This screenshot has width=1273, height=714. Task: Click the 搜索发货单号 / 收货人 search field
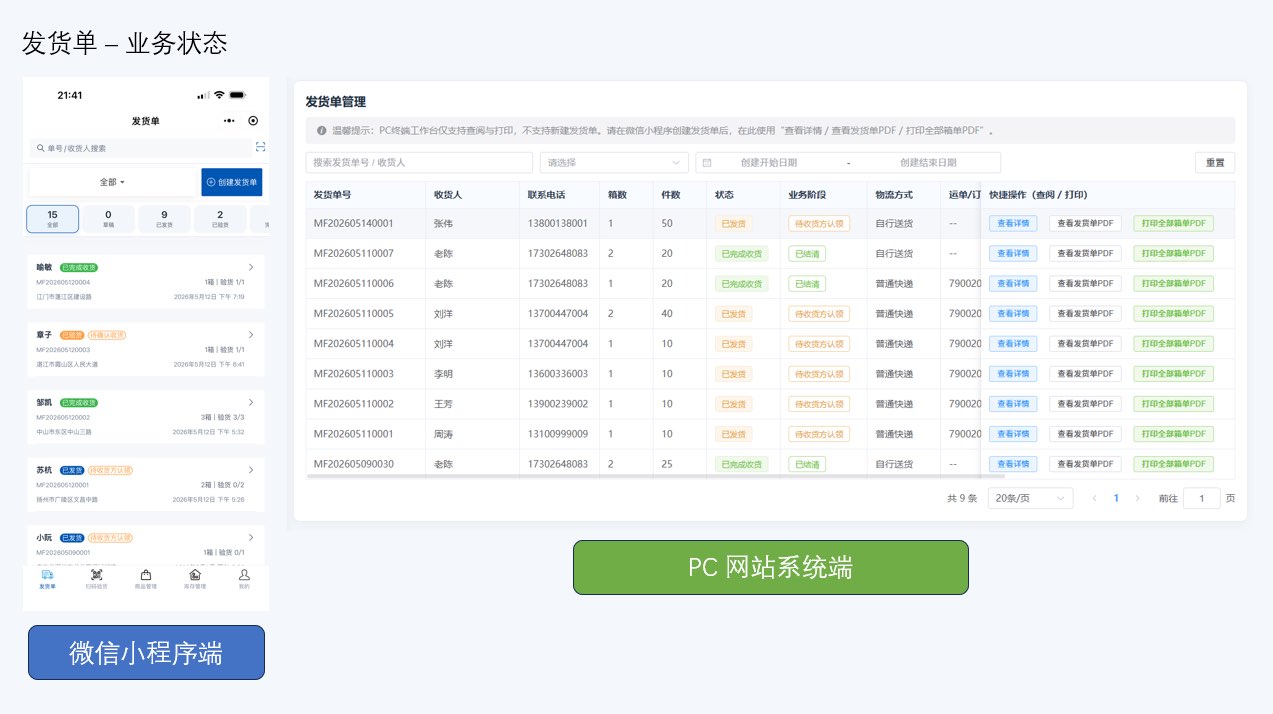tap(419, 162)
